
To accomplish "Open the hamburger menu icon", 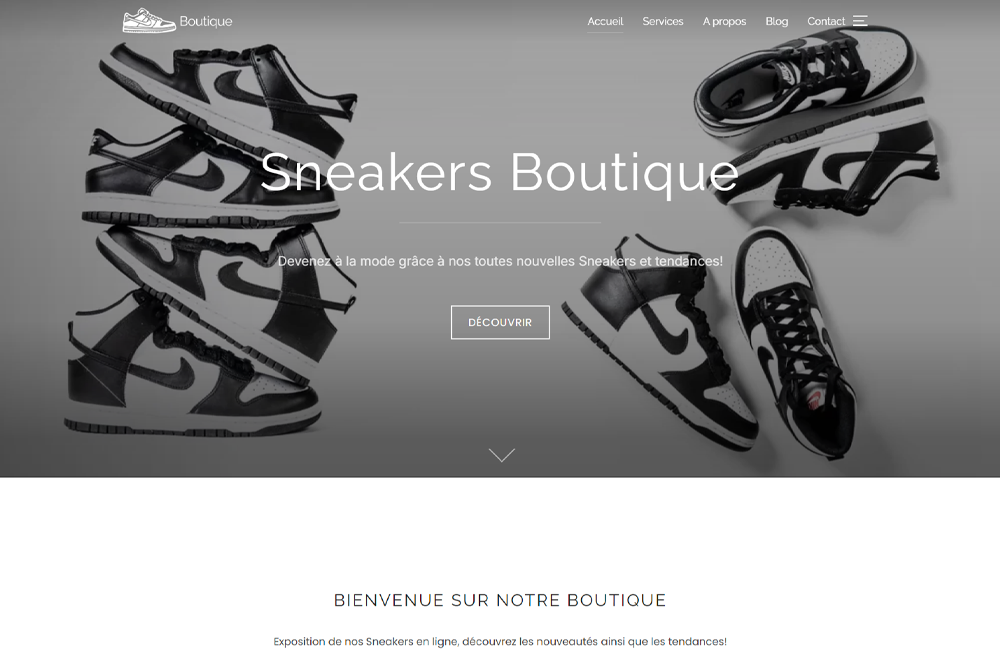I will click(860, 20).
